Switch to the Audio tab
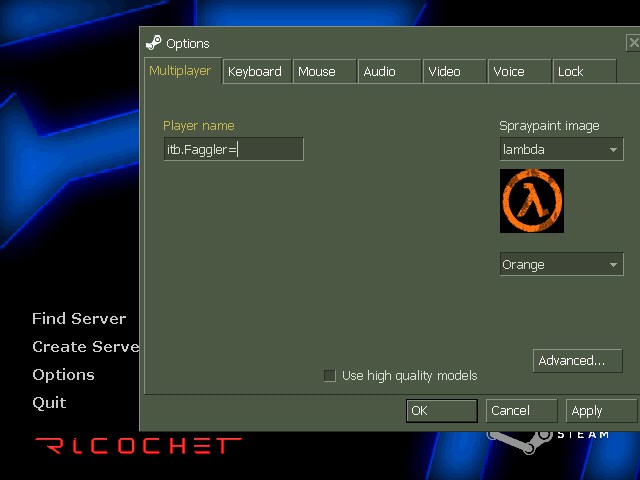Image resolution: width=640 pixels, height=480 pixels. point(389,72)
